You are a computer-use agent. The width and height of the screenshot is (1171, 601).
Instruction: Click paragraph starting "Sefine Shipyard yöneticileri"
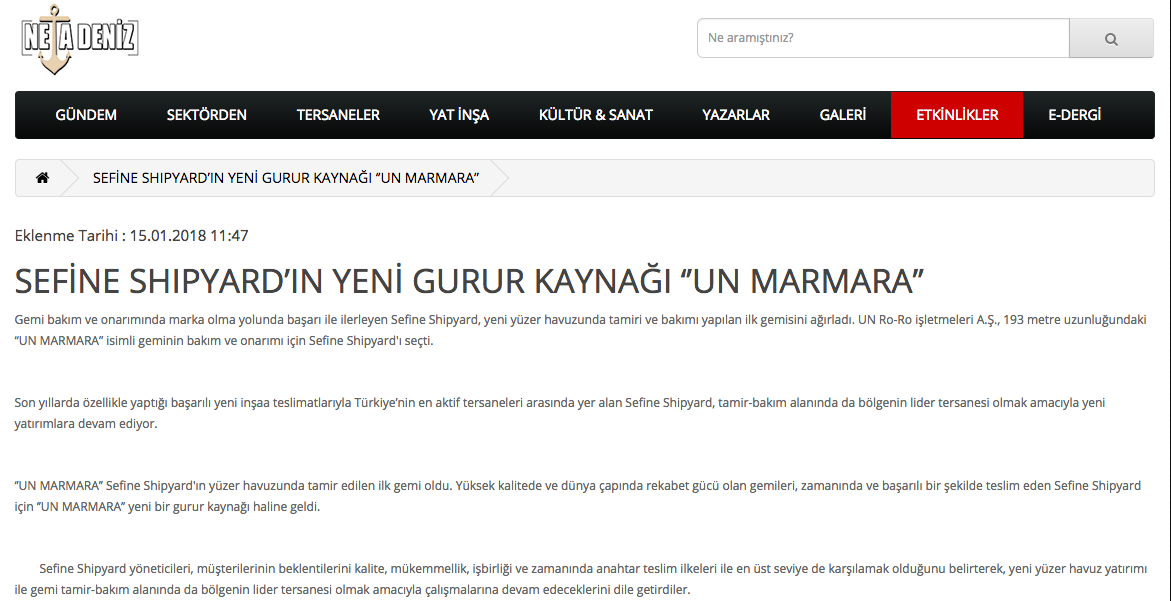581,579
